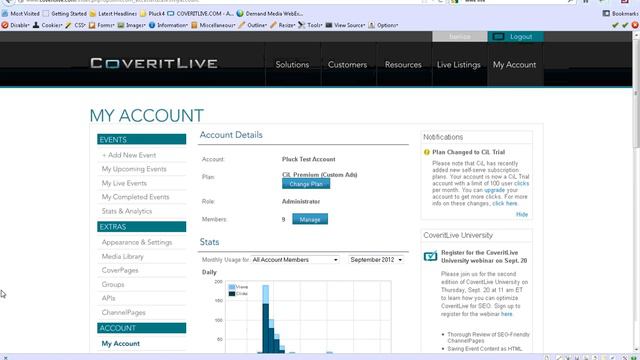Click the gray button beside Logout
This screenshot has width=640, height=360.
(x=460, y=37)
